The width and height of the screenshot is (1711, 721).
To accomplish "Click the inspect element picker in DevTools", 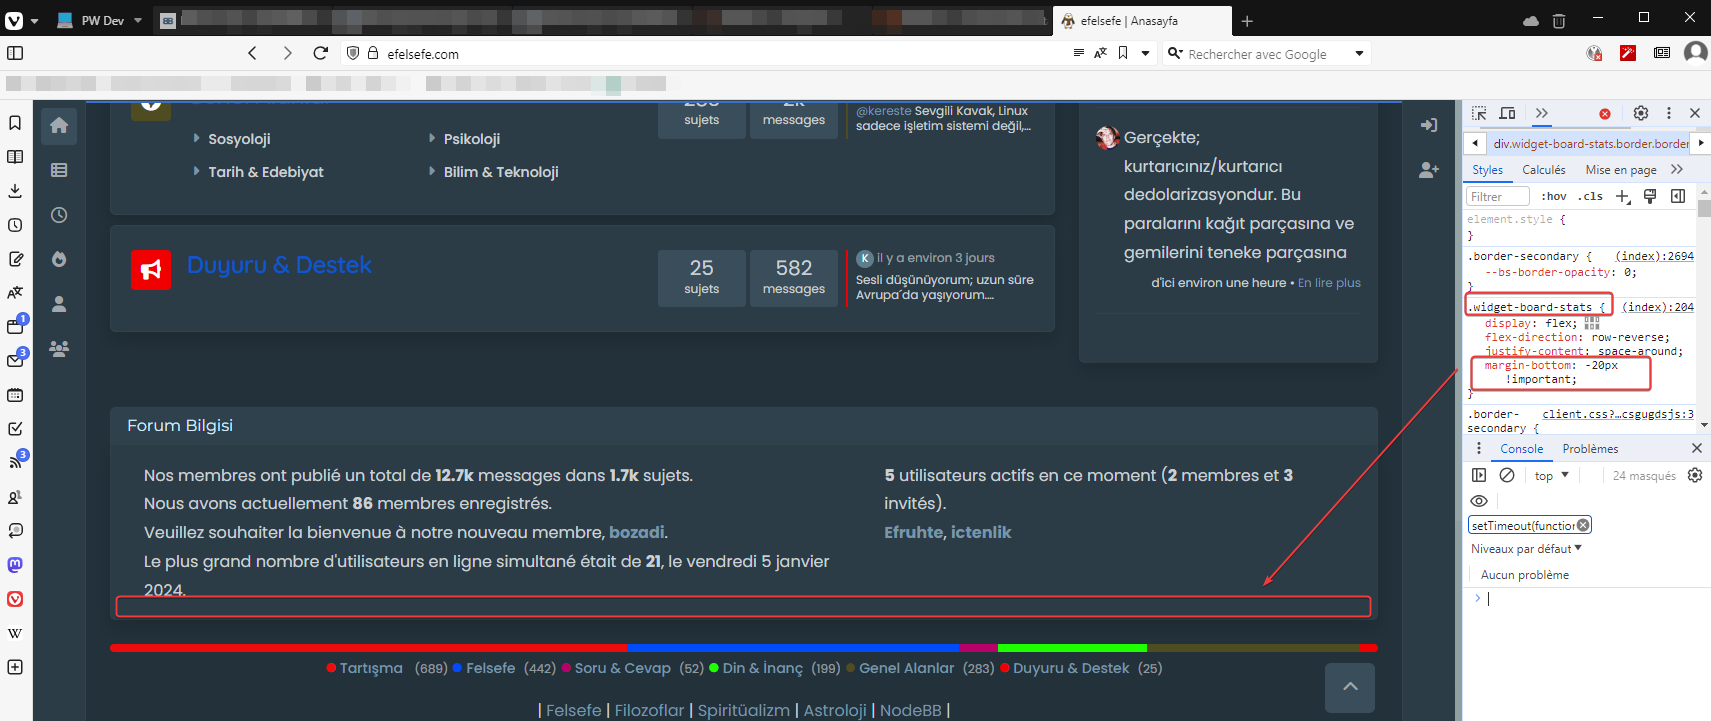I will click(x=1479, y=113).
